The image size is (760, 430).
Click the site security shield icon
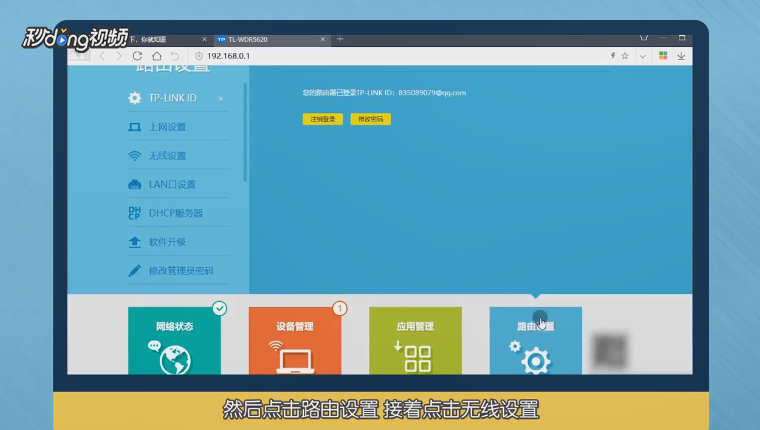point(199,56)
